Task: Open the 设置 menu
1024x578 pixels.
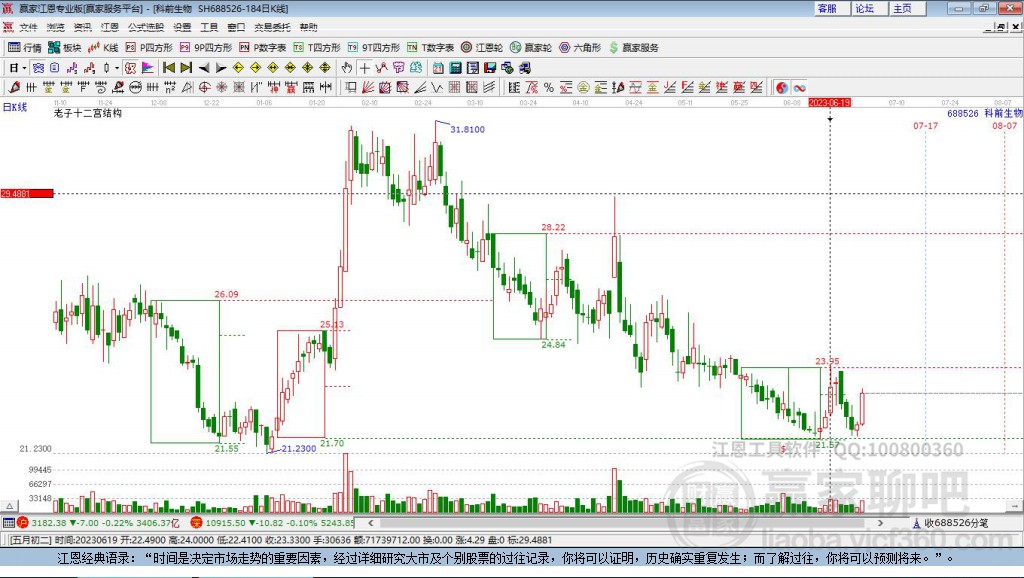Action: point(182,27)
